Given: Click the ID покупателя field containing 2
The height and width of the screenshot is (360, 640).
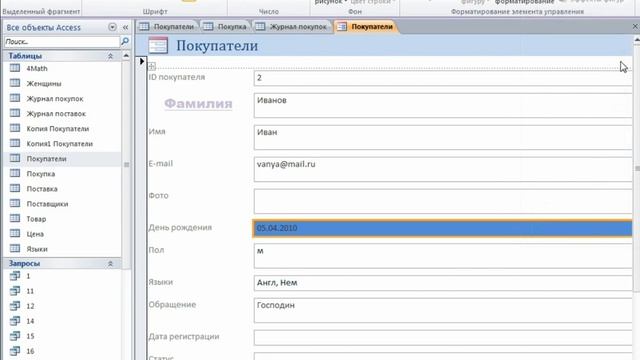Looking at the screenshot, I should [x=443, y=78].
